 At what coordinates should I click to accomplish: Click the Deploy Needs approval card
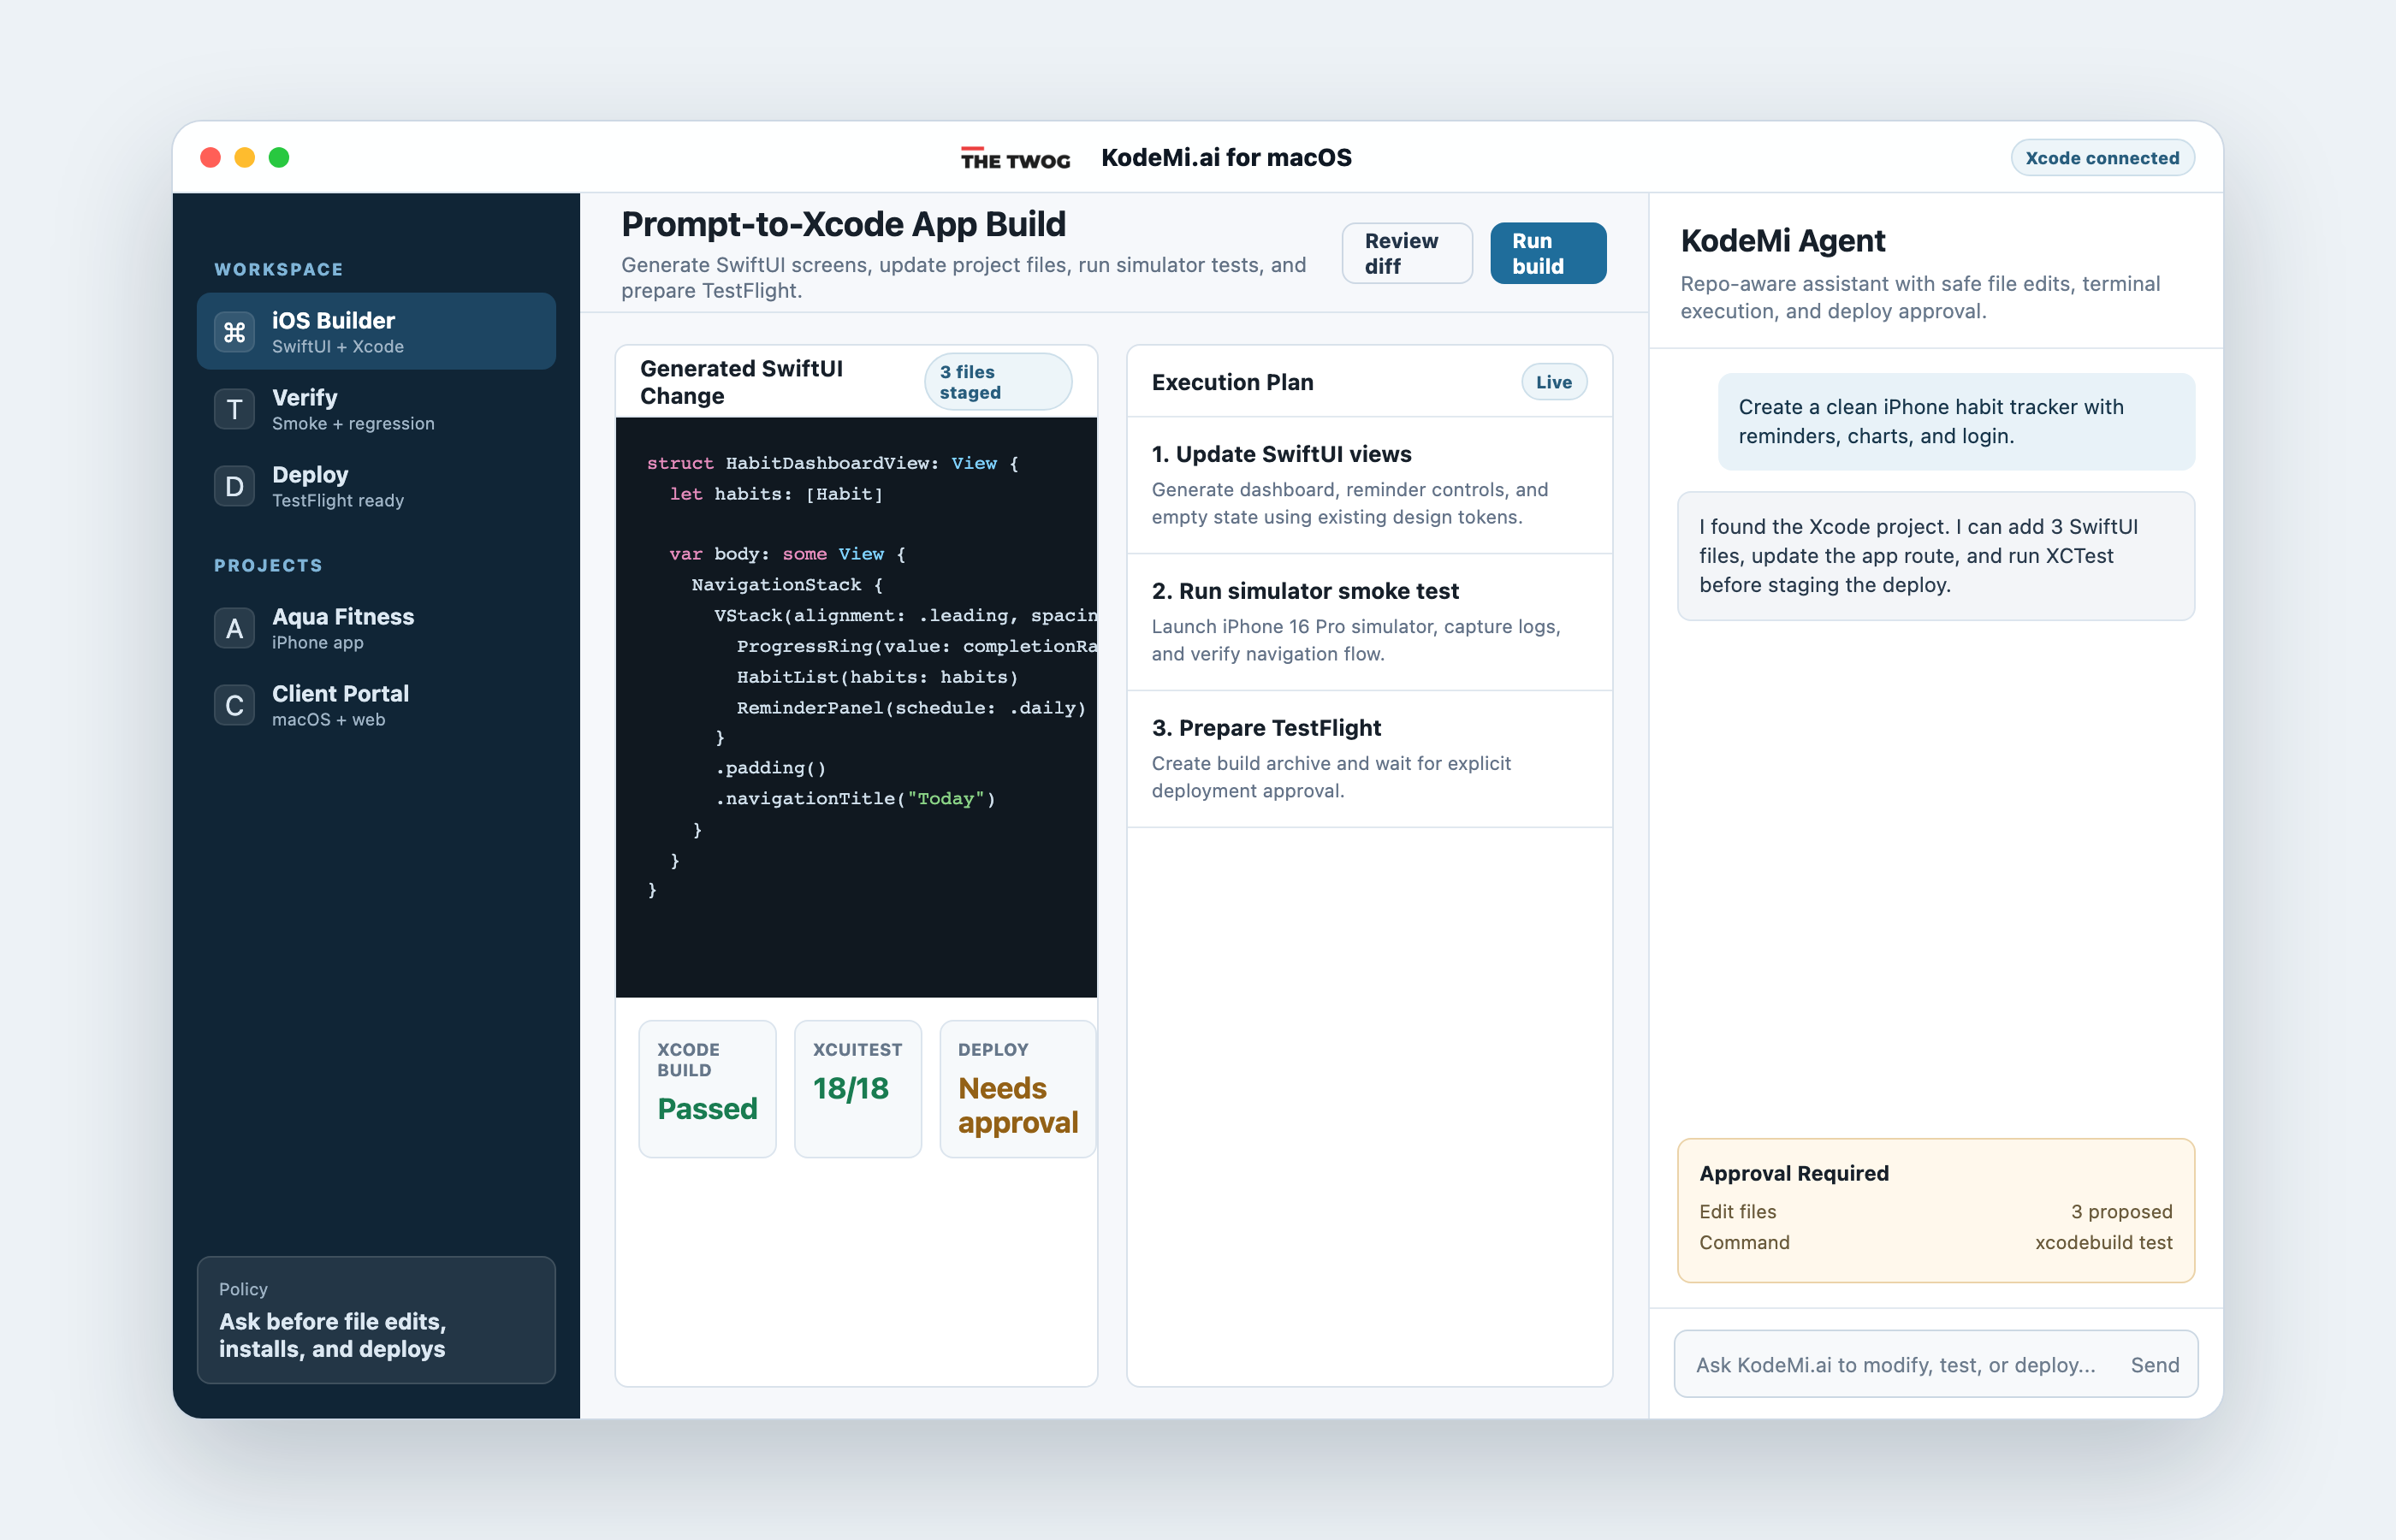1018,1088
